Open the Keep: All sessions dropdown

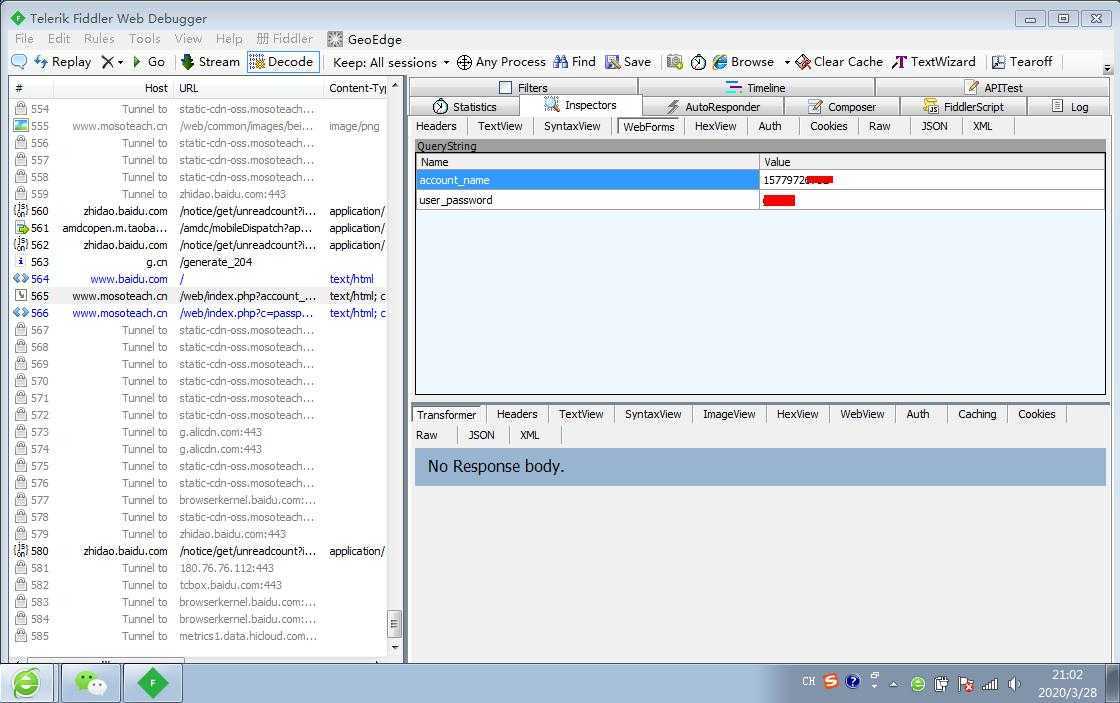[x=391, y=63]
